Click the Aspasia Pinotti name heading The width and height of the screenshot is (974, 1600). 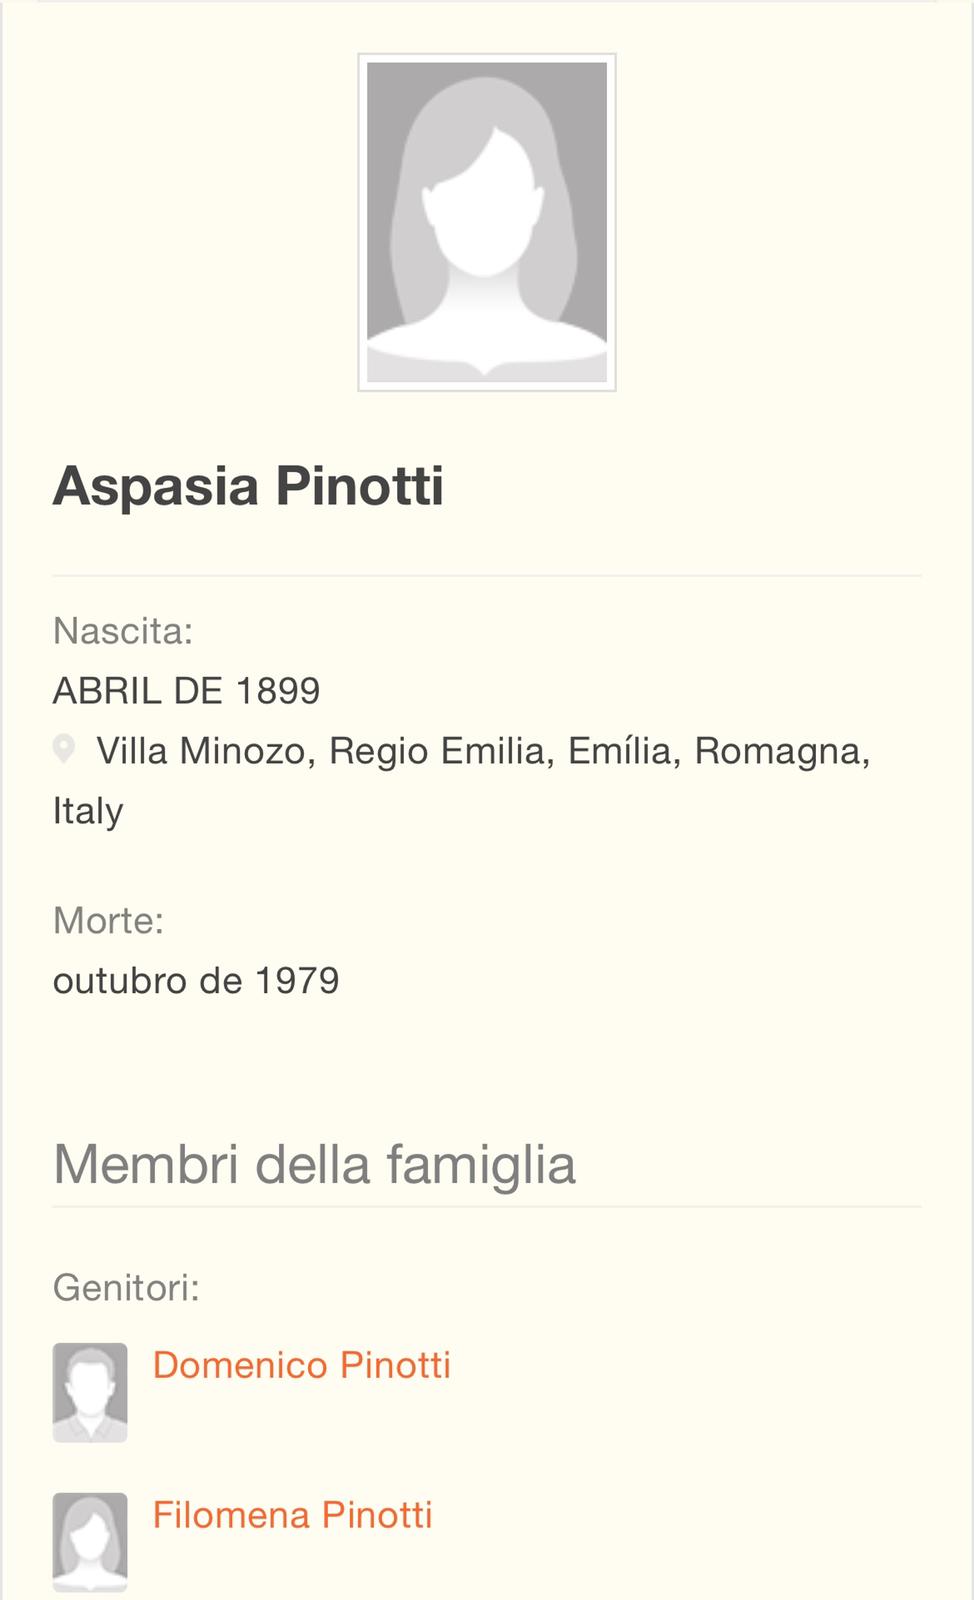click(248, 487)
